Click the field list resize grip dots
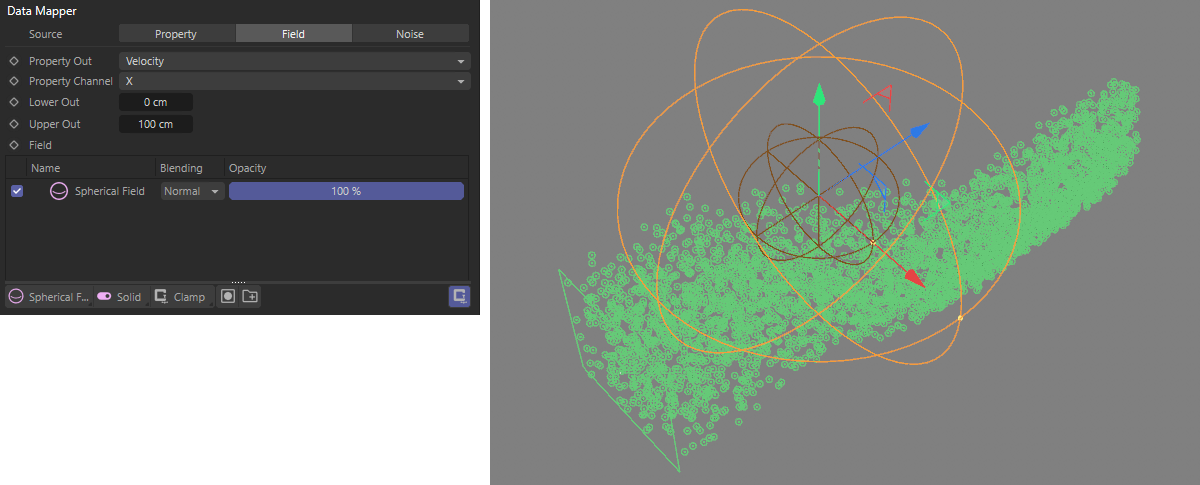 pos(238,282)
